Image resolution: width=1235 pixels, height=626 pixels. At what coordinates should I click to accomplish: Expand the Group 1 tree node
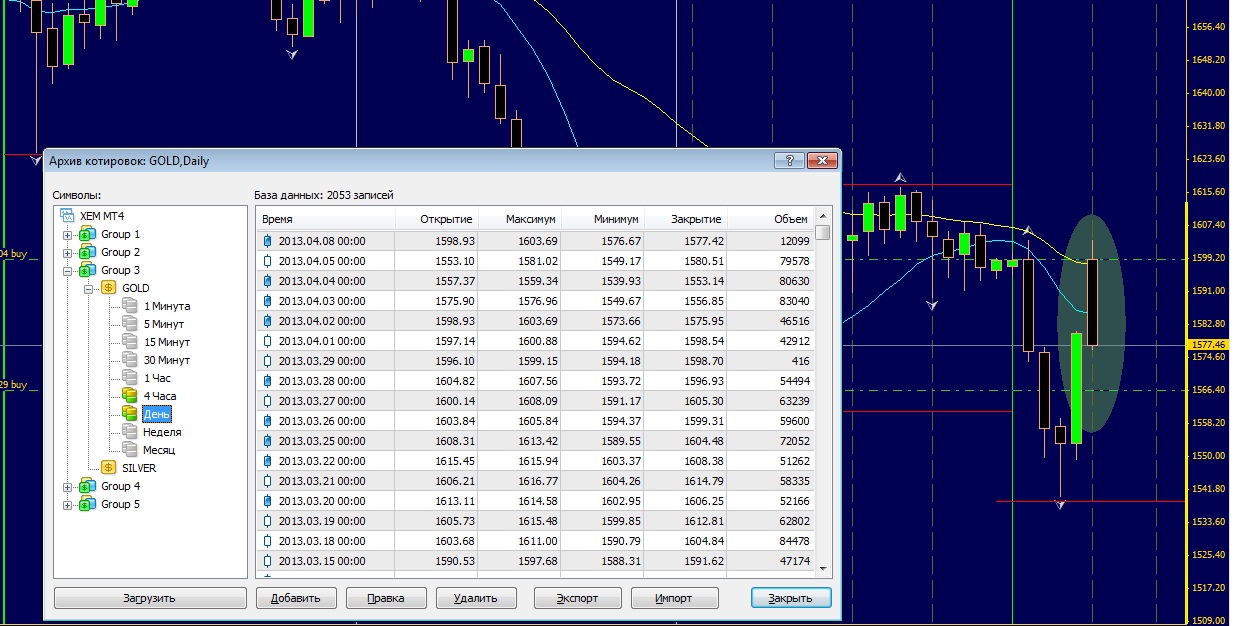tap(68, 234)
